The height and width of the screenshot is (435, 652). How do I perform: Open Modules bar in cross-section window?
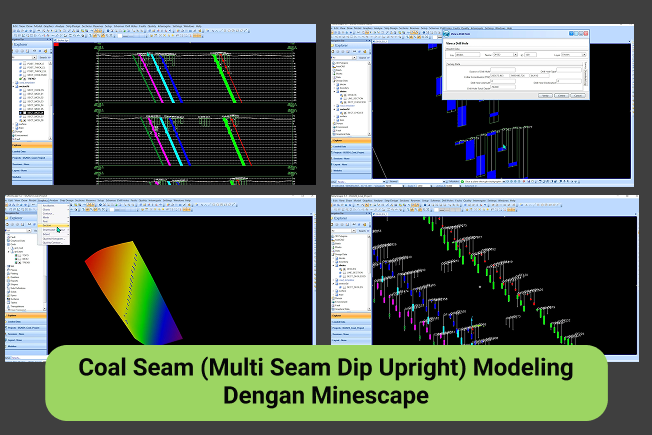pyautogui.click(x=32, y=177)
